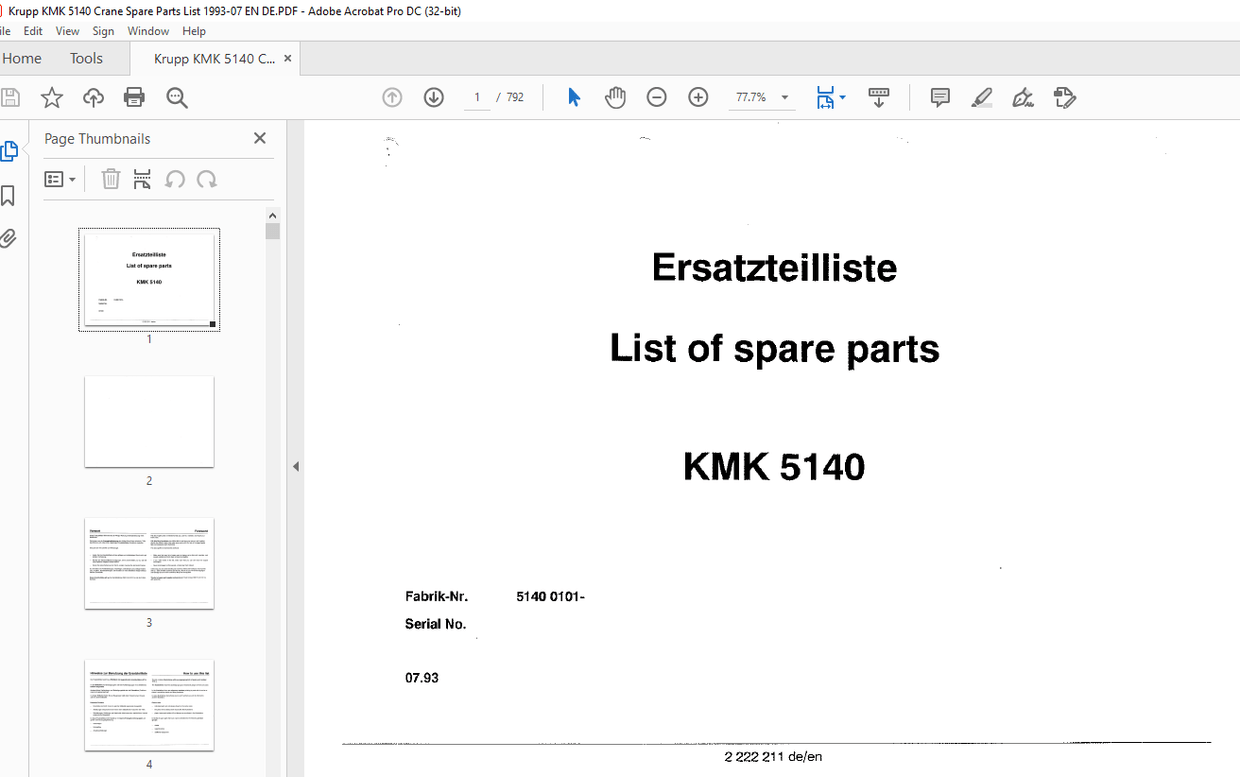1240x777 pixels.
Task: Toggle zoom out on the page
Action: click(x=656, y=97)
